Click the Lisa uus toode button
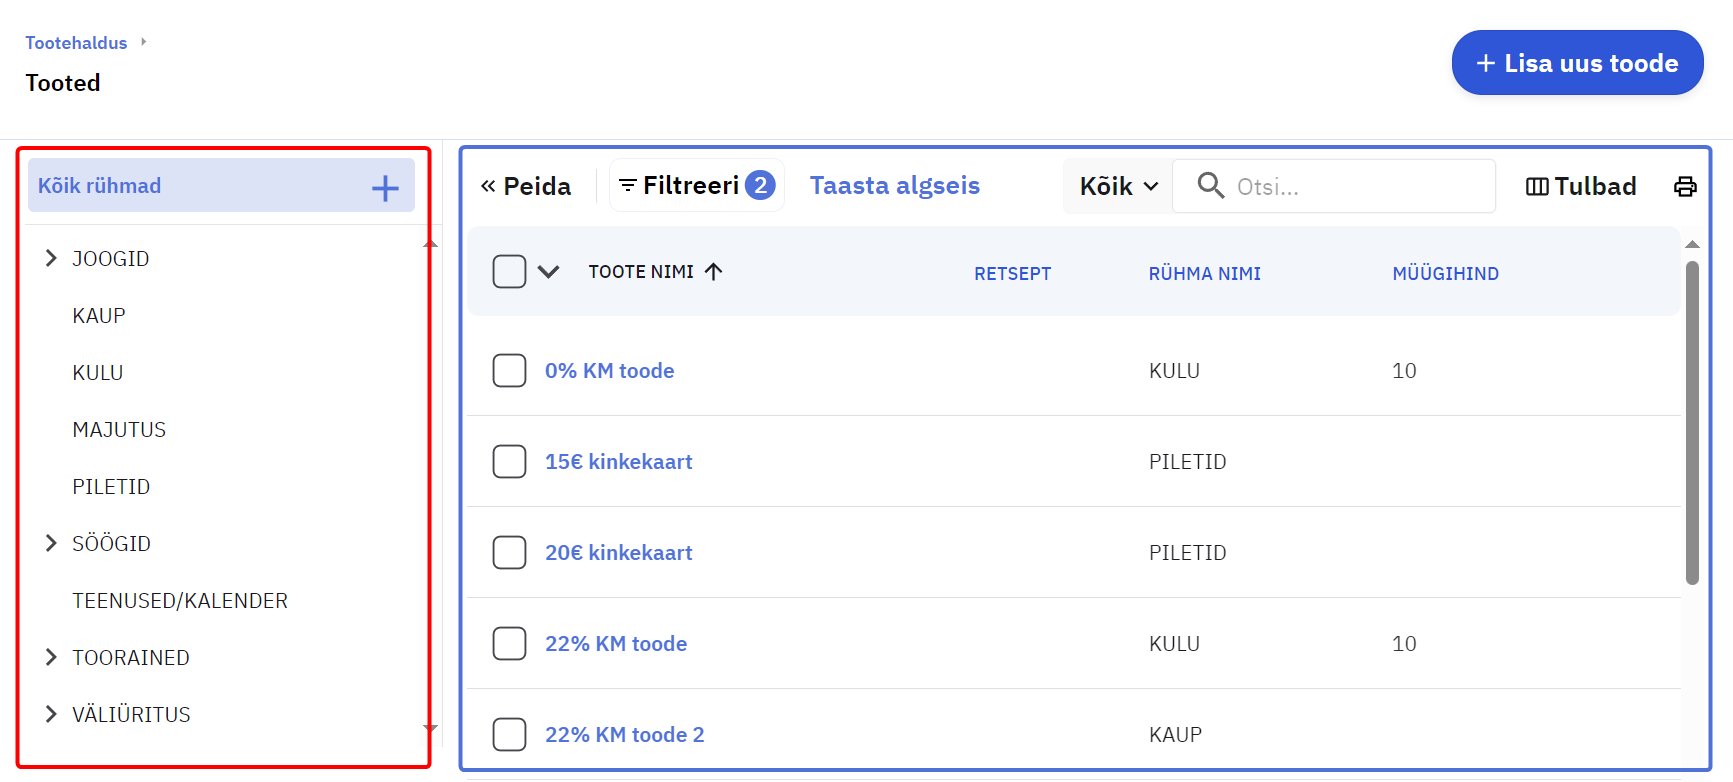 [1577, 63]
